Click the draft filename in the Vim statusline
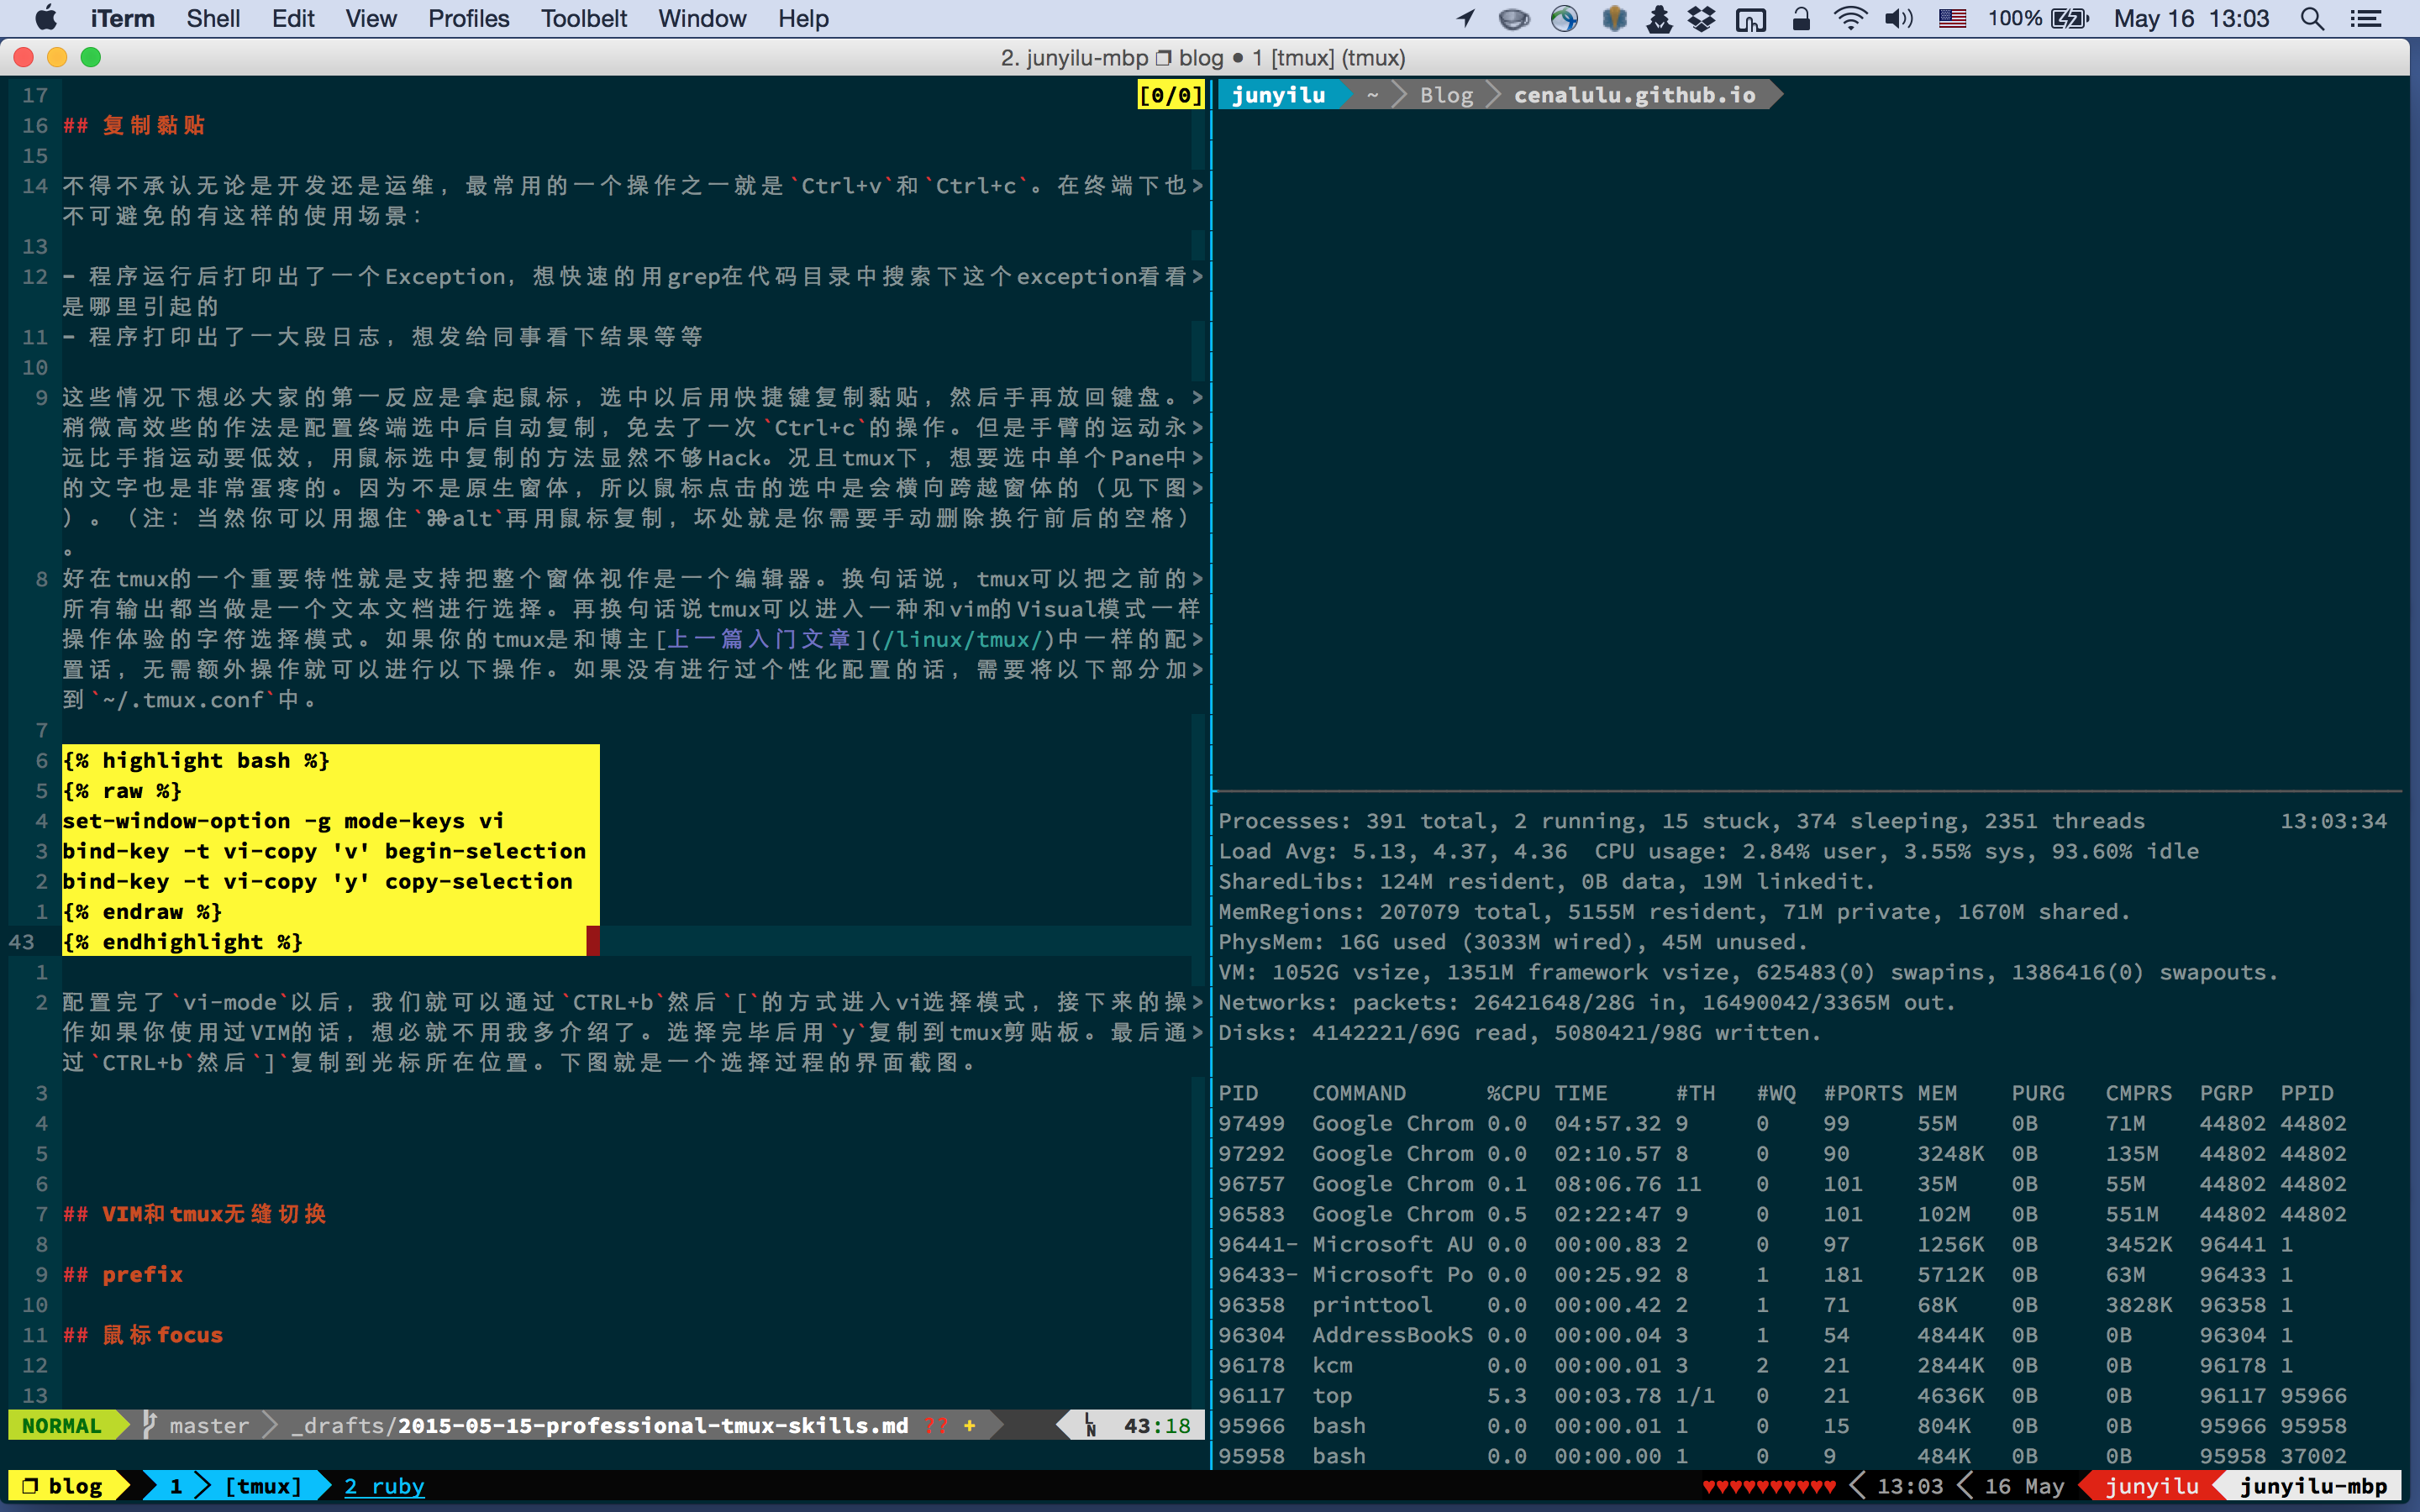 click(653, 1425)
